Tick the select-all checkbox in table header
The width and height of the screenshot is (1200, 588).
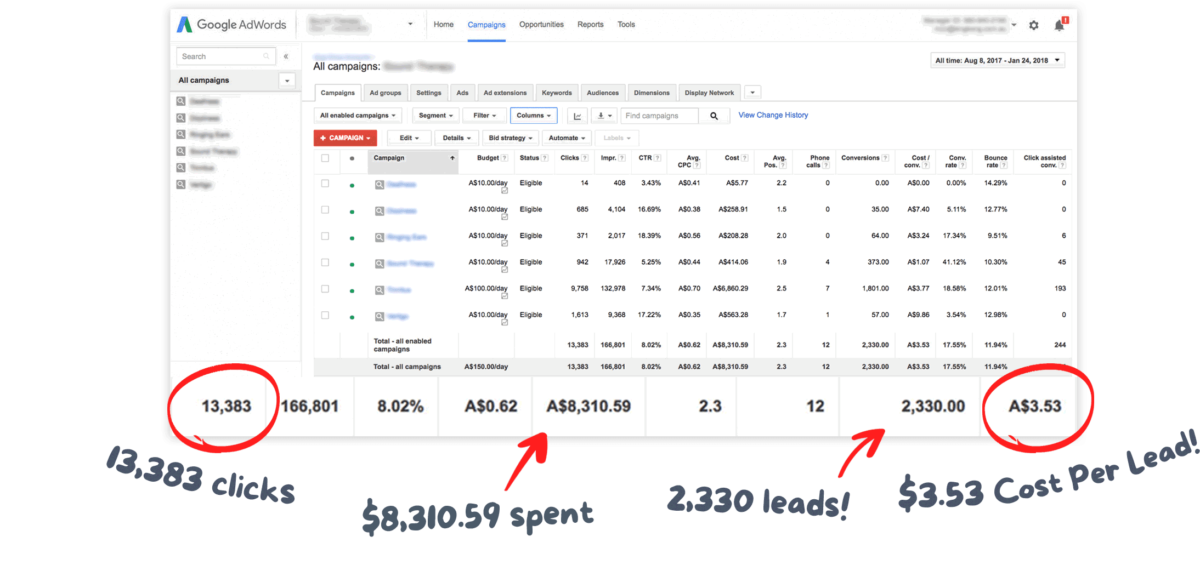coord(325,158)
